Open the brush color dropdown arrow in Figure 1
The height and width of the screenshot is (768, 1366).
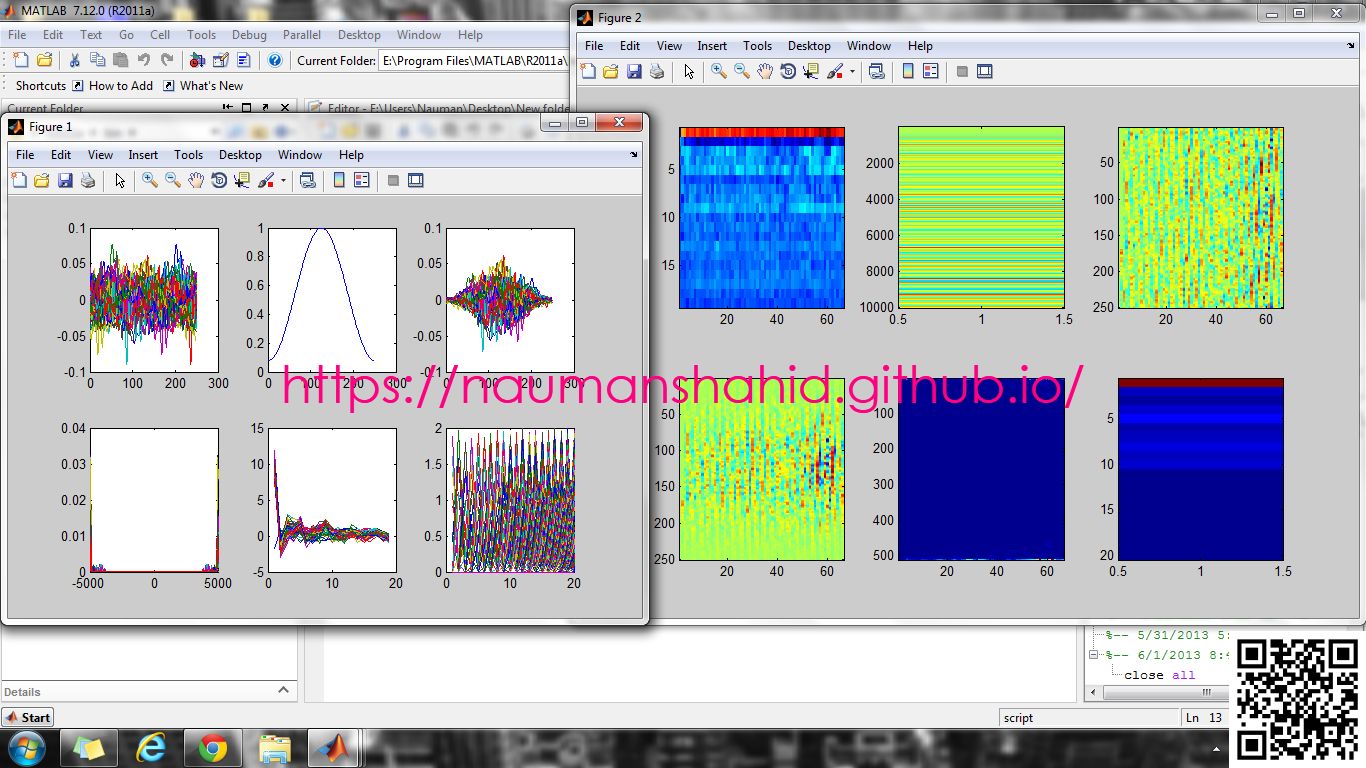coord(283,181)
